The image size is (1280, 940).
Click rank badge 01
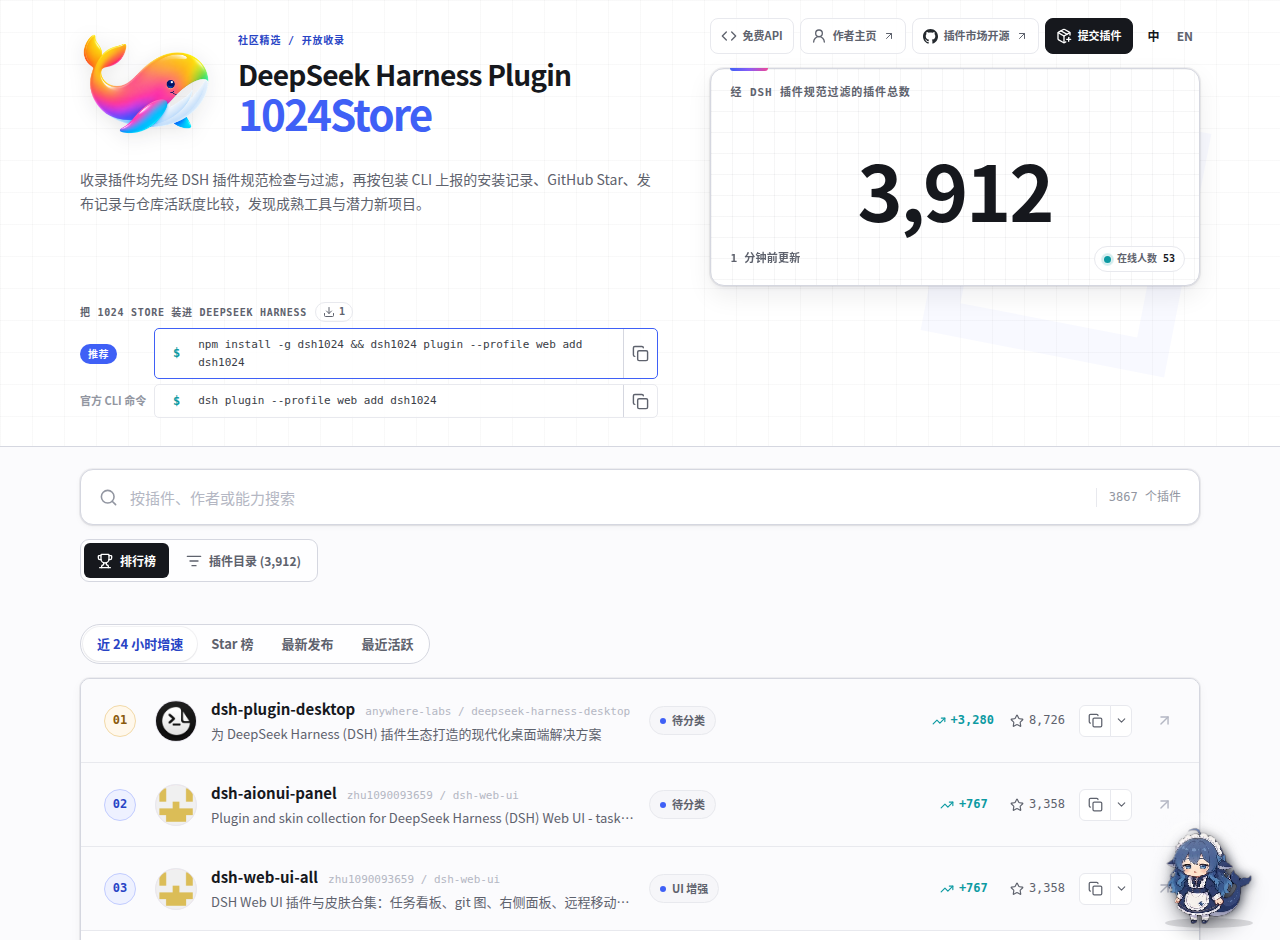click(x=120, y=720)
